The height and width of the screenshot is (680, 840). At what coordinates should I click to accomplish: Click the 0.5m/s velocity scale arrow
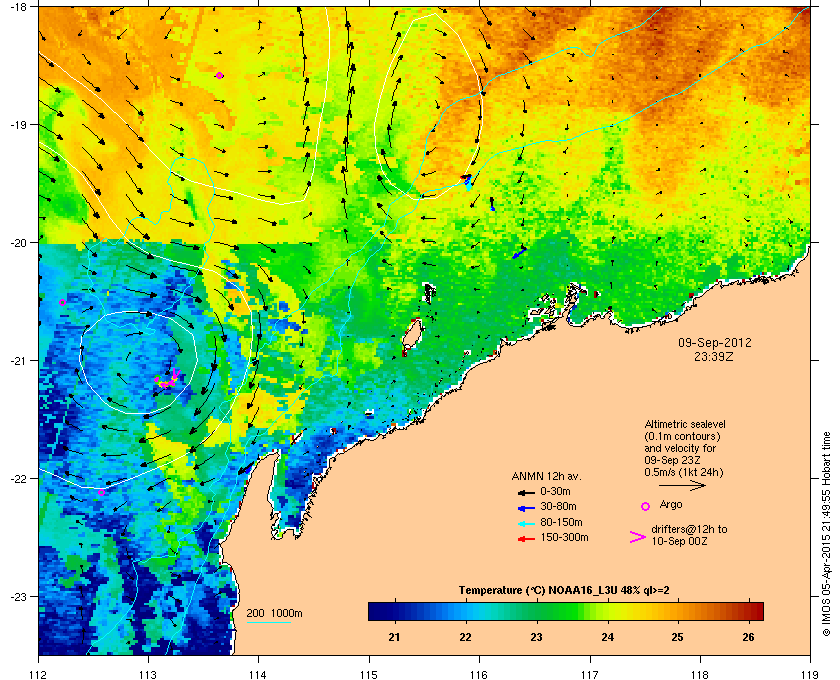682,486
